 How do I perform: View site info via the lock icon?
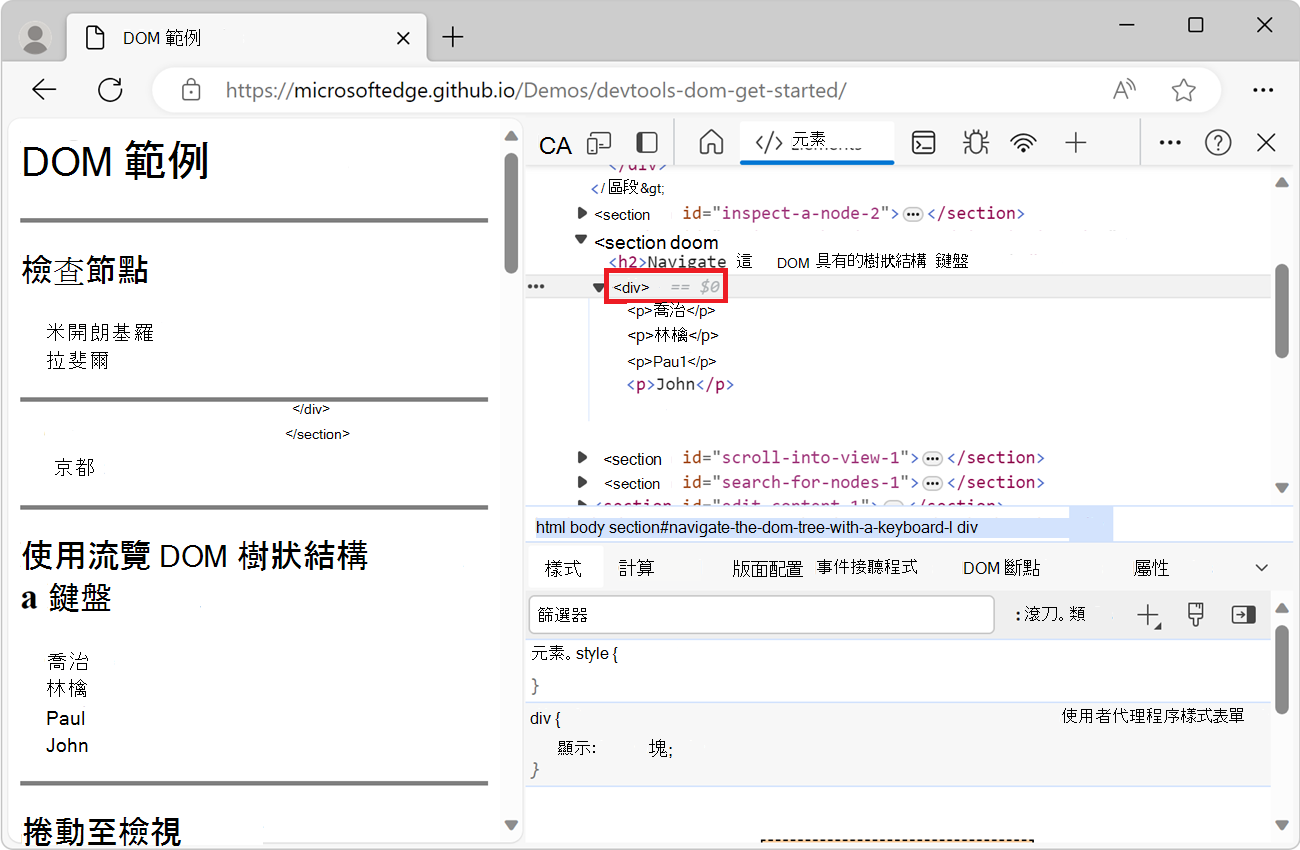pos(191,90)
